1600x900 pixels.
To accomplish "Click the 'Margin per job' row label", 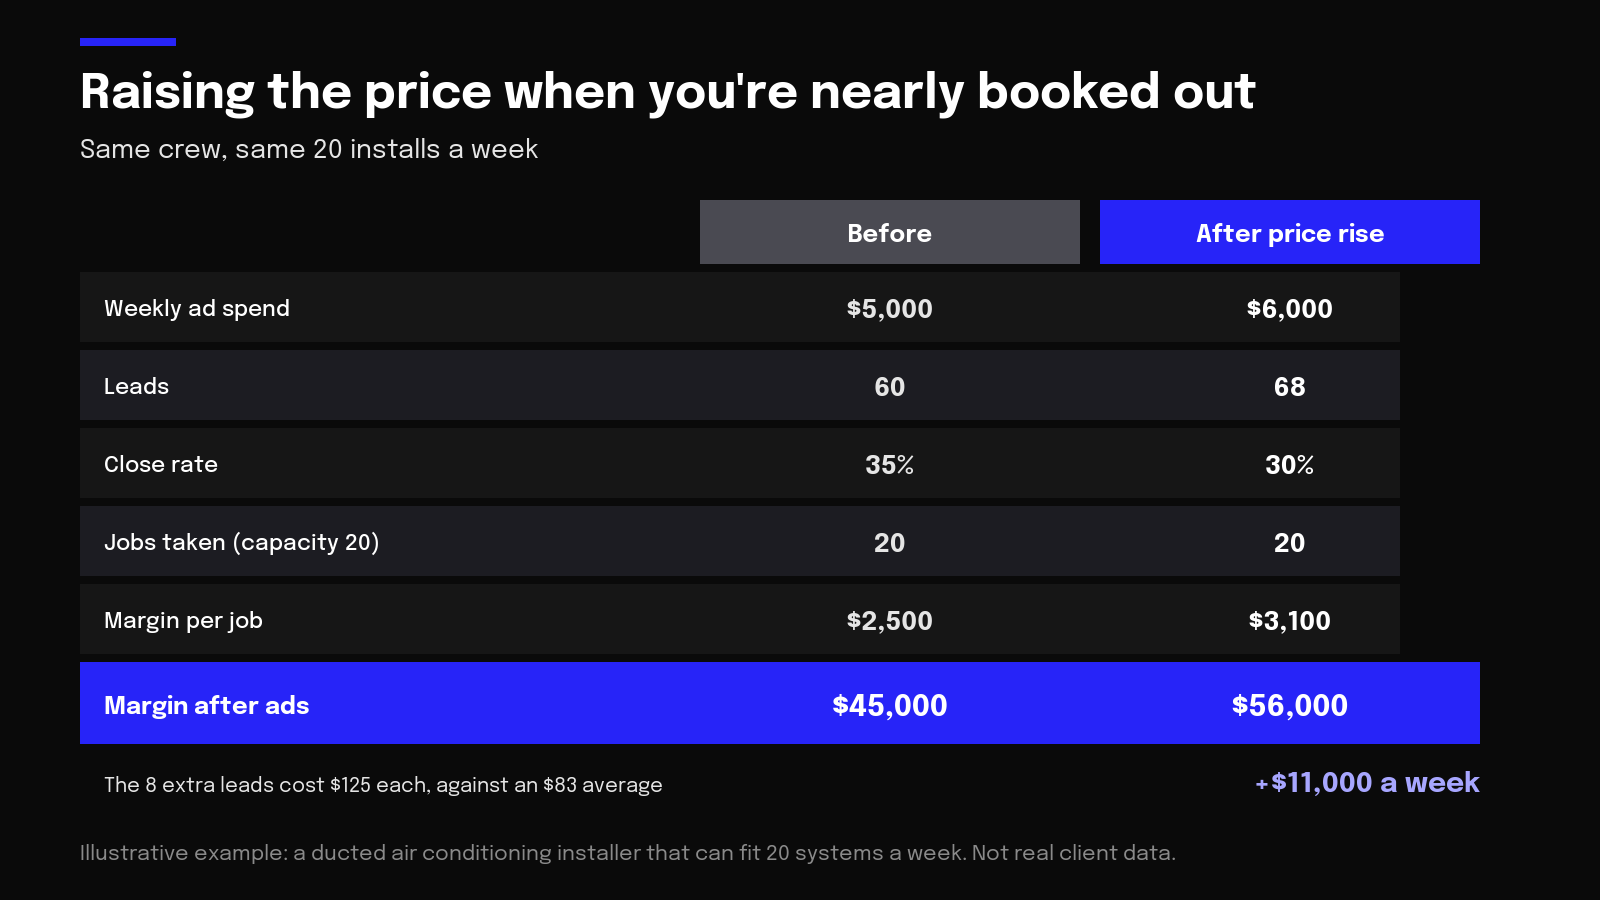I will pyautogui.click(x=183, y=621).
